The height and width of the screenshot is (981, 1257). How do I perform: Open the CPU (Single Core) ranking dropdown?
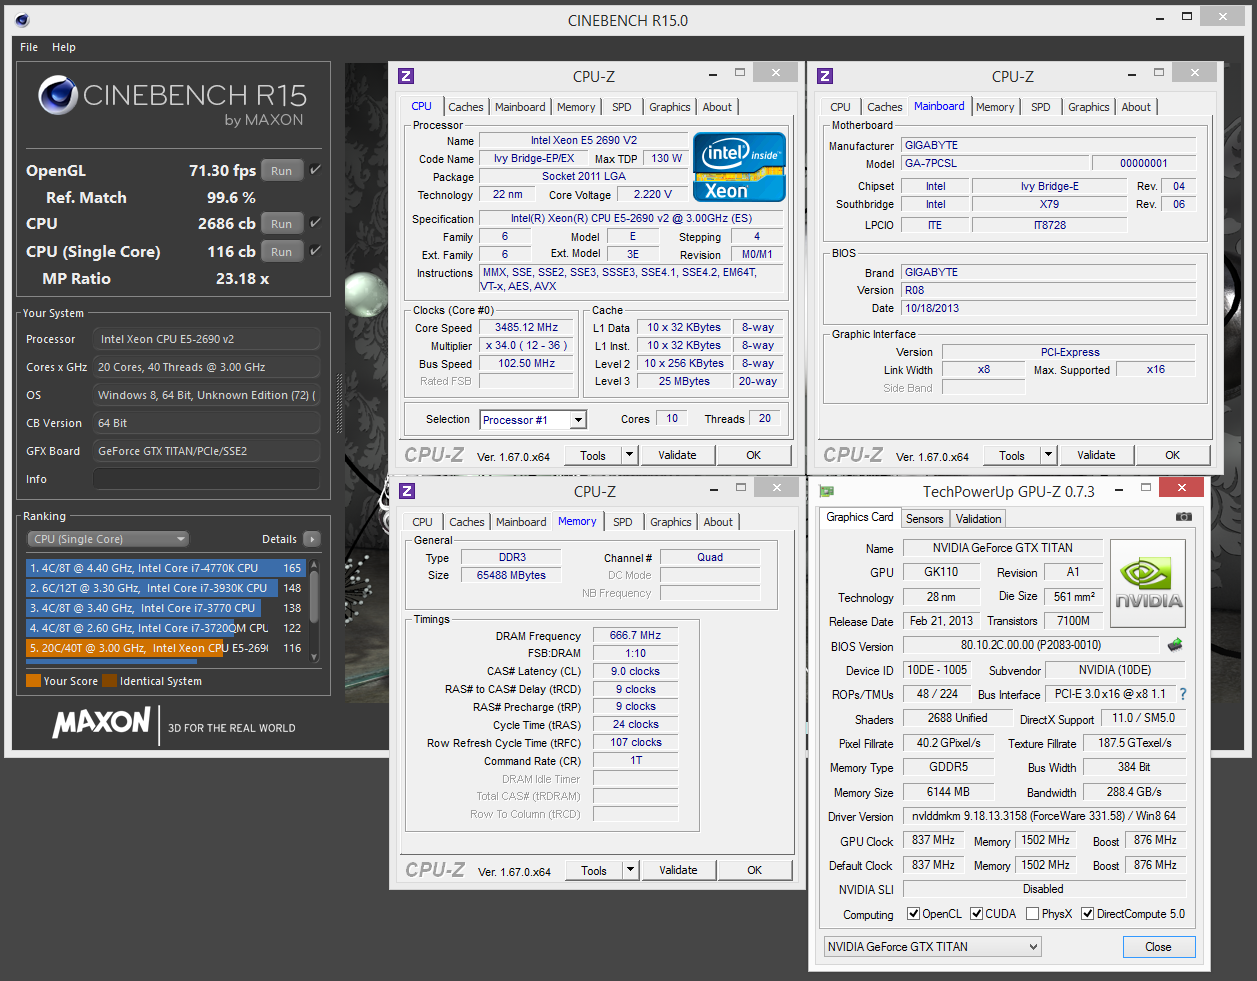point(108,539)
